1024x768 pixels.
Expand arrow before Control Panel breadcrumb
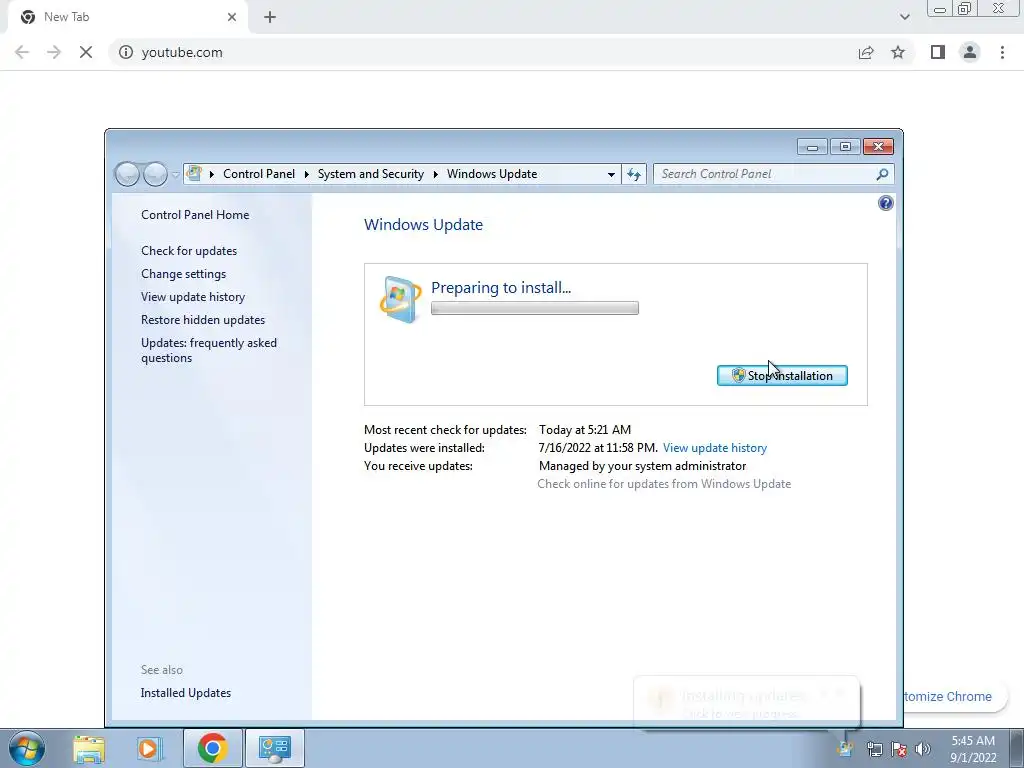click(212, 174)
